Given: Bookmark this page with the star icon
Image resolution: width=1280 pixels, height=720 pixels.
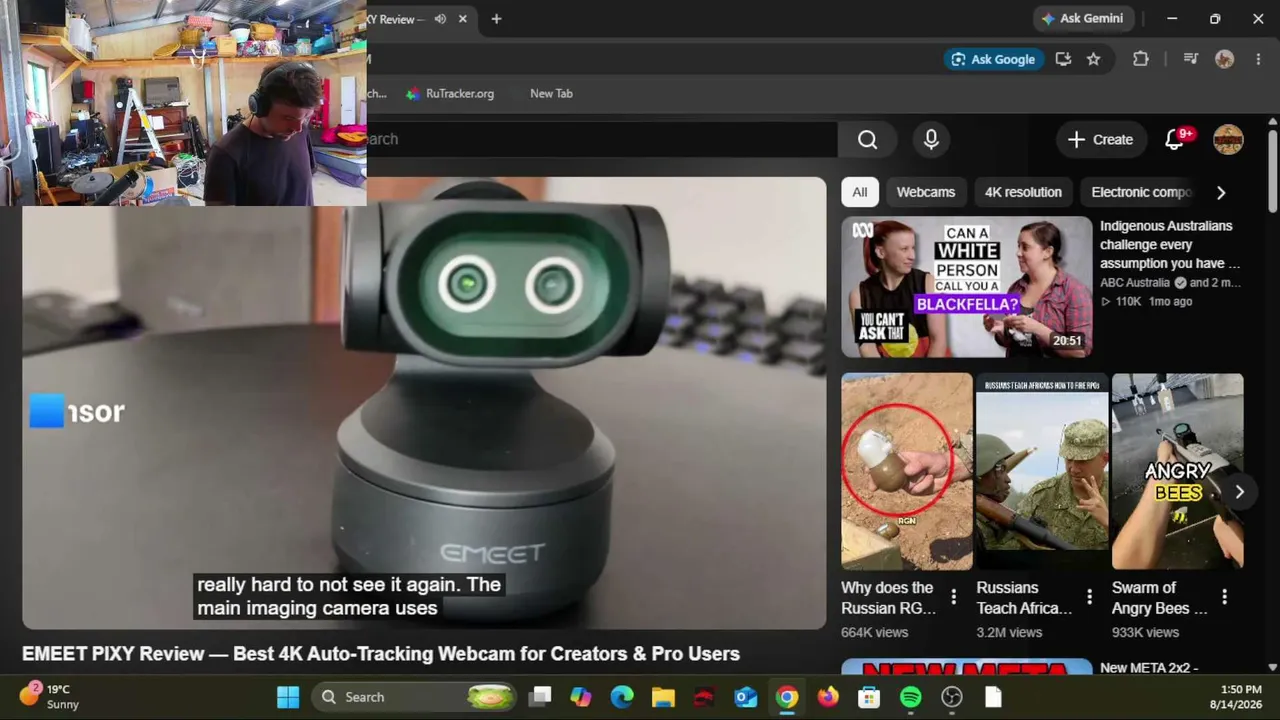Looking at the screenshot, I should 1093,59.
